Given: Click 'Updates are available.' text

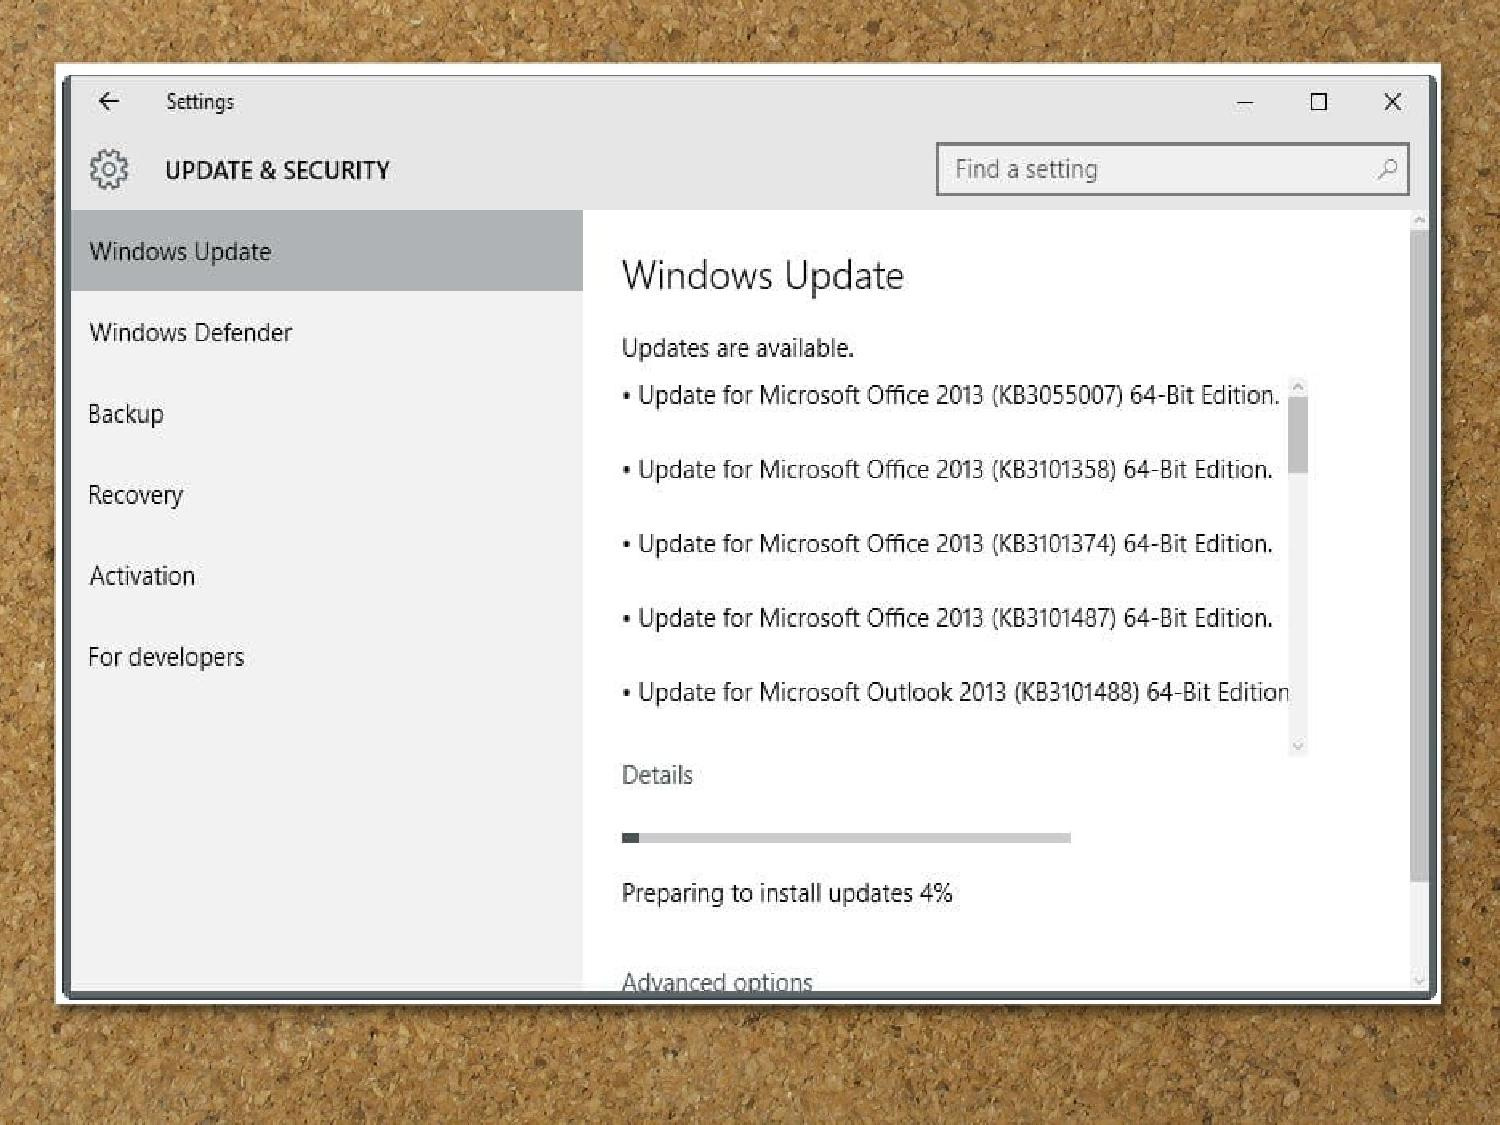Looking at the screenshot, I should click(737, 348).
